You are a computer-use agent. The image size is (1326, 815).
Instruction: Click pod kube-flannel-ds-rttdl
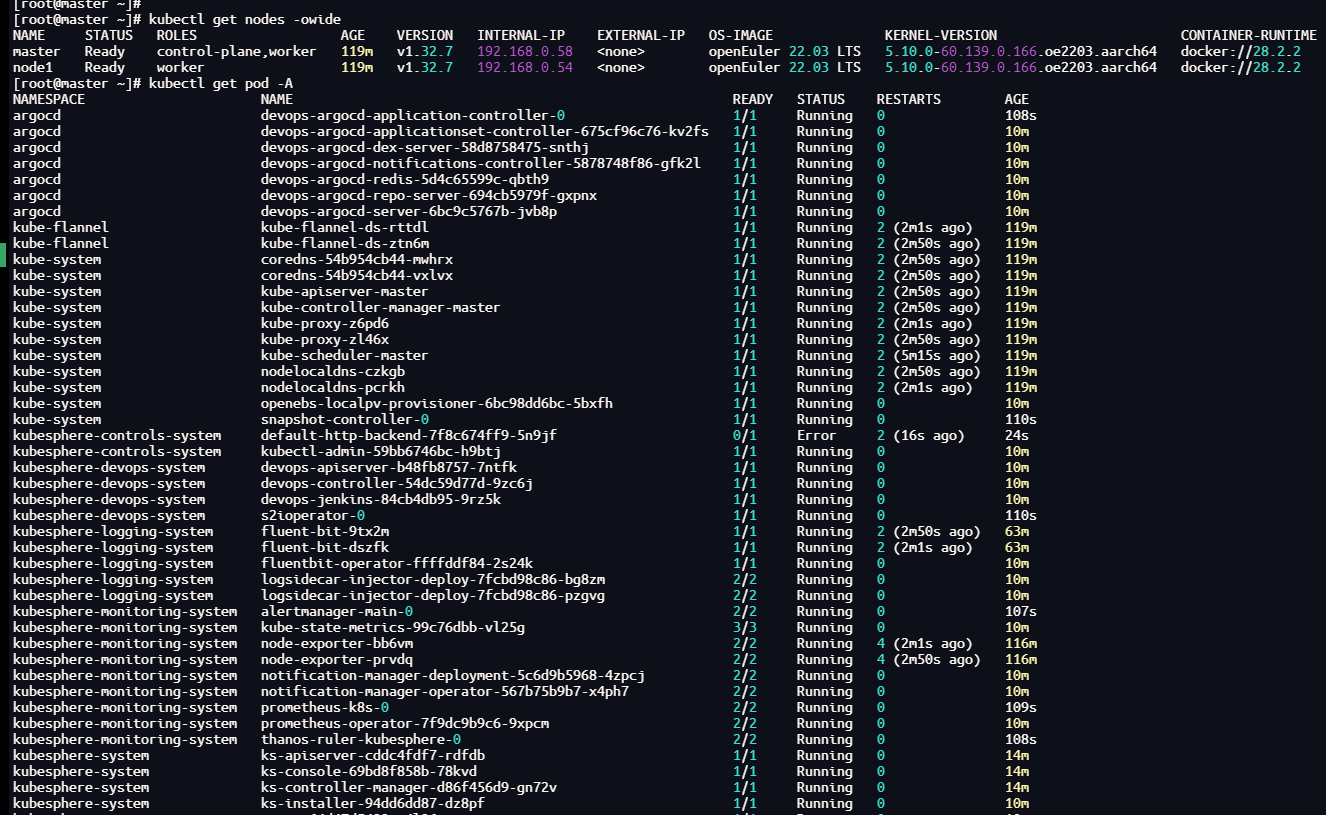345,228
